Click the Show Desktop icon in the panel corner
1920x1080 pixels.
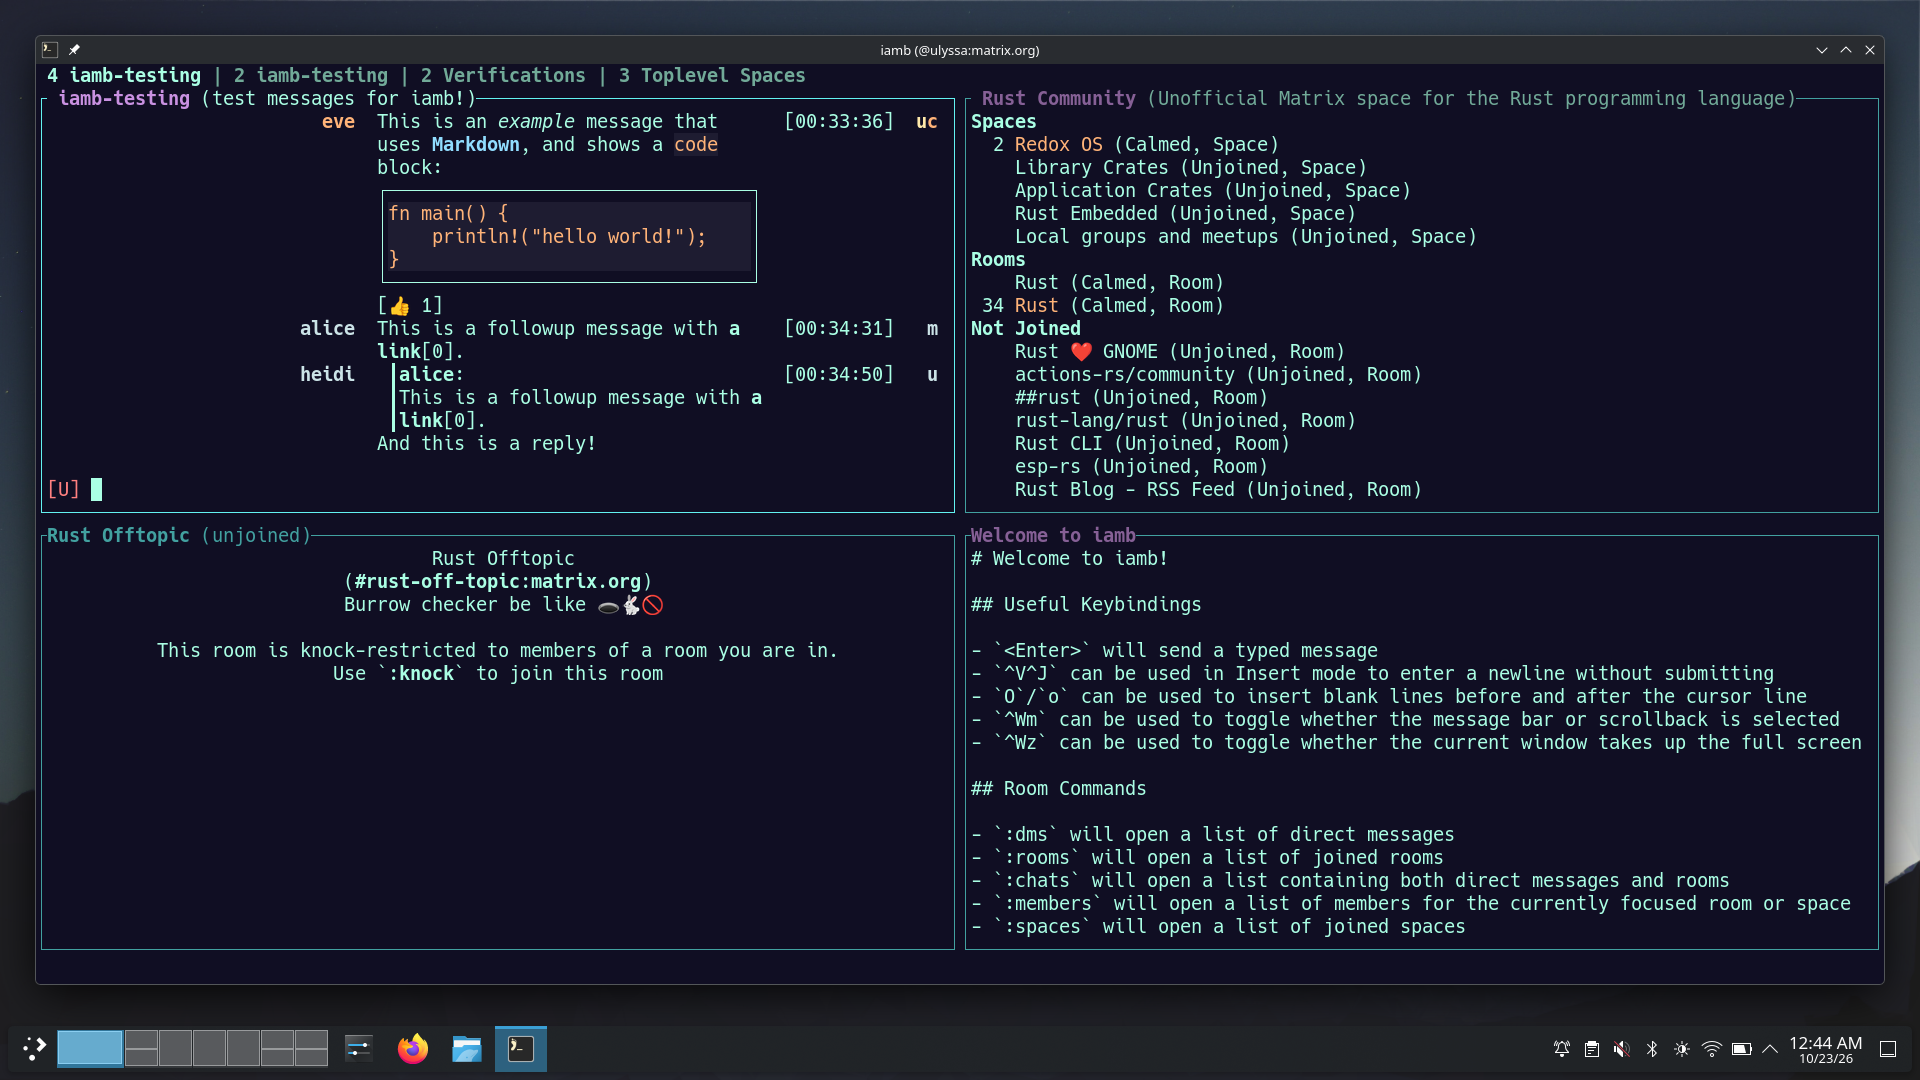pyautogui.click(x=1888, y=1049)
